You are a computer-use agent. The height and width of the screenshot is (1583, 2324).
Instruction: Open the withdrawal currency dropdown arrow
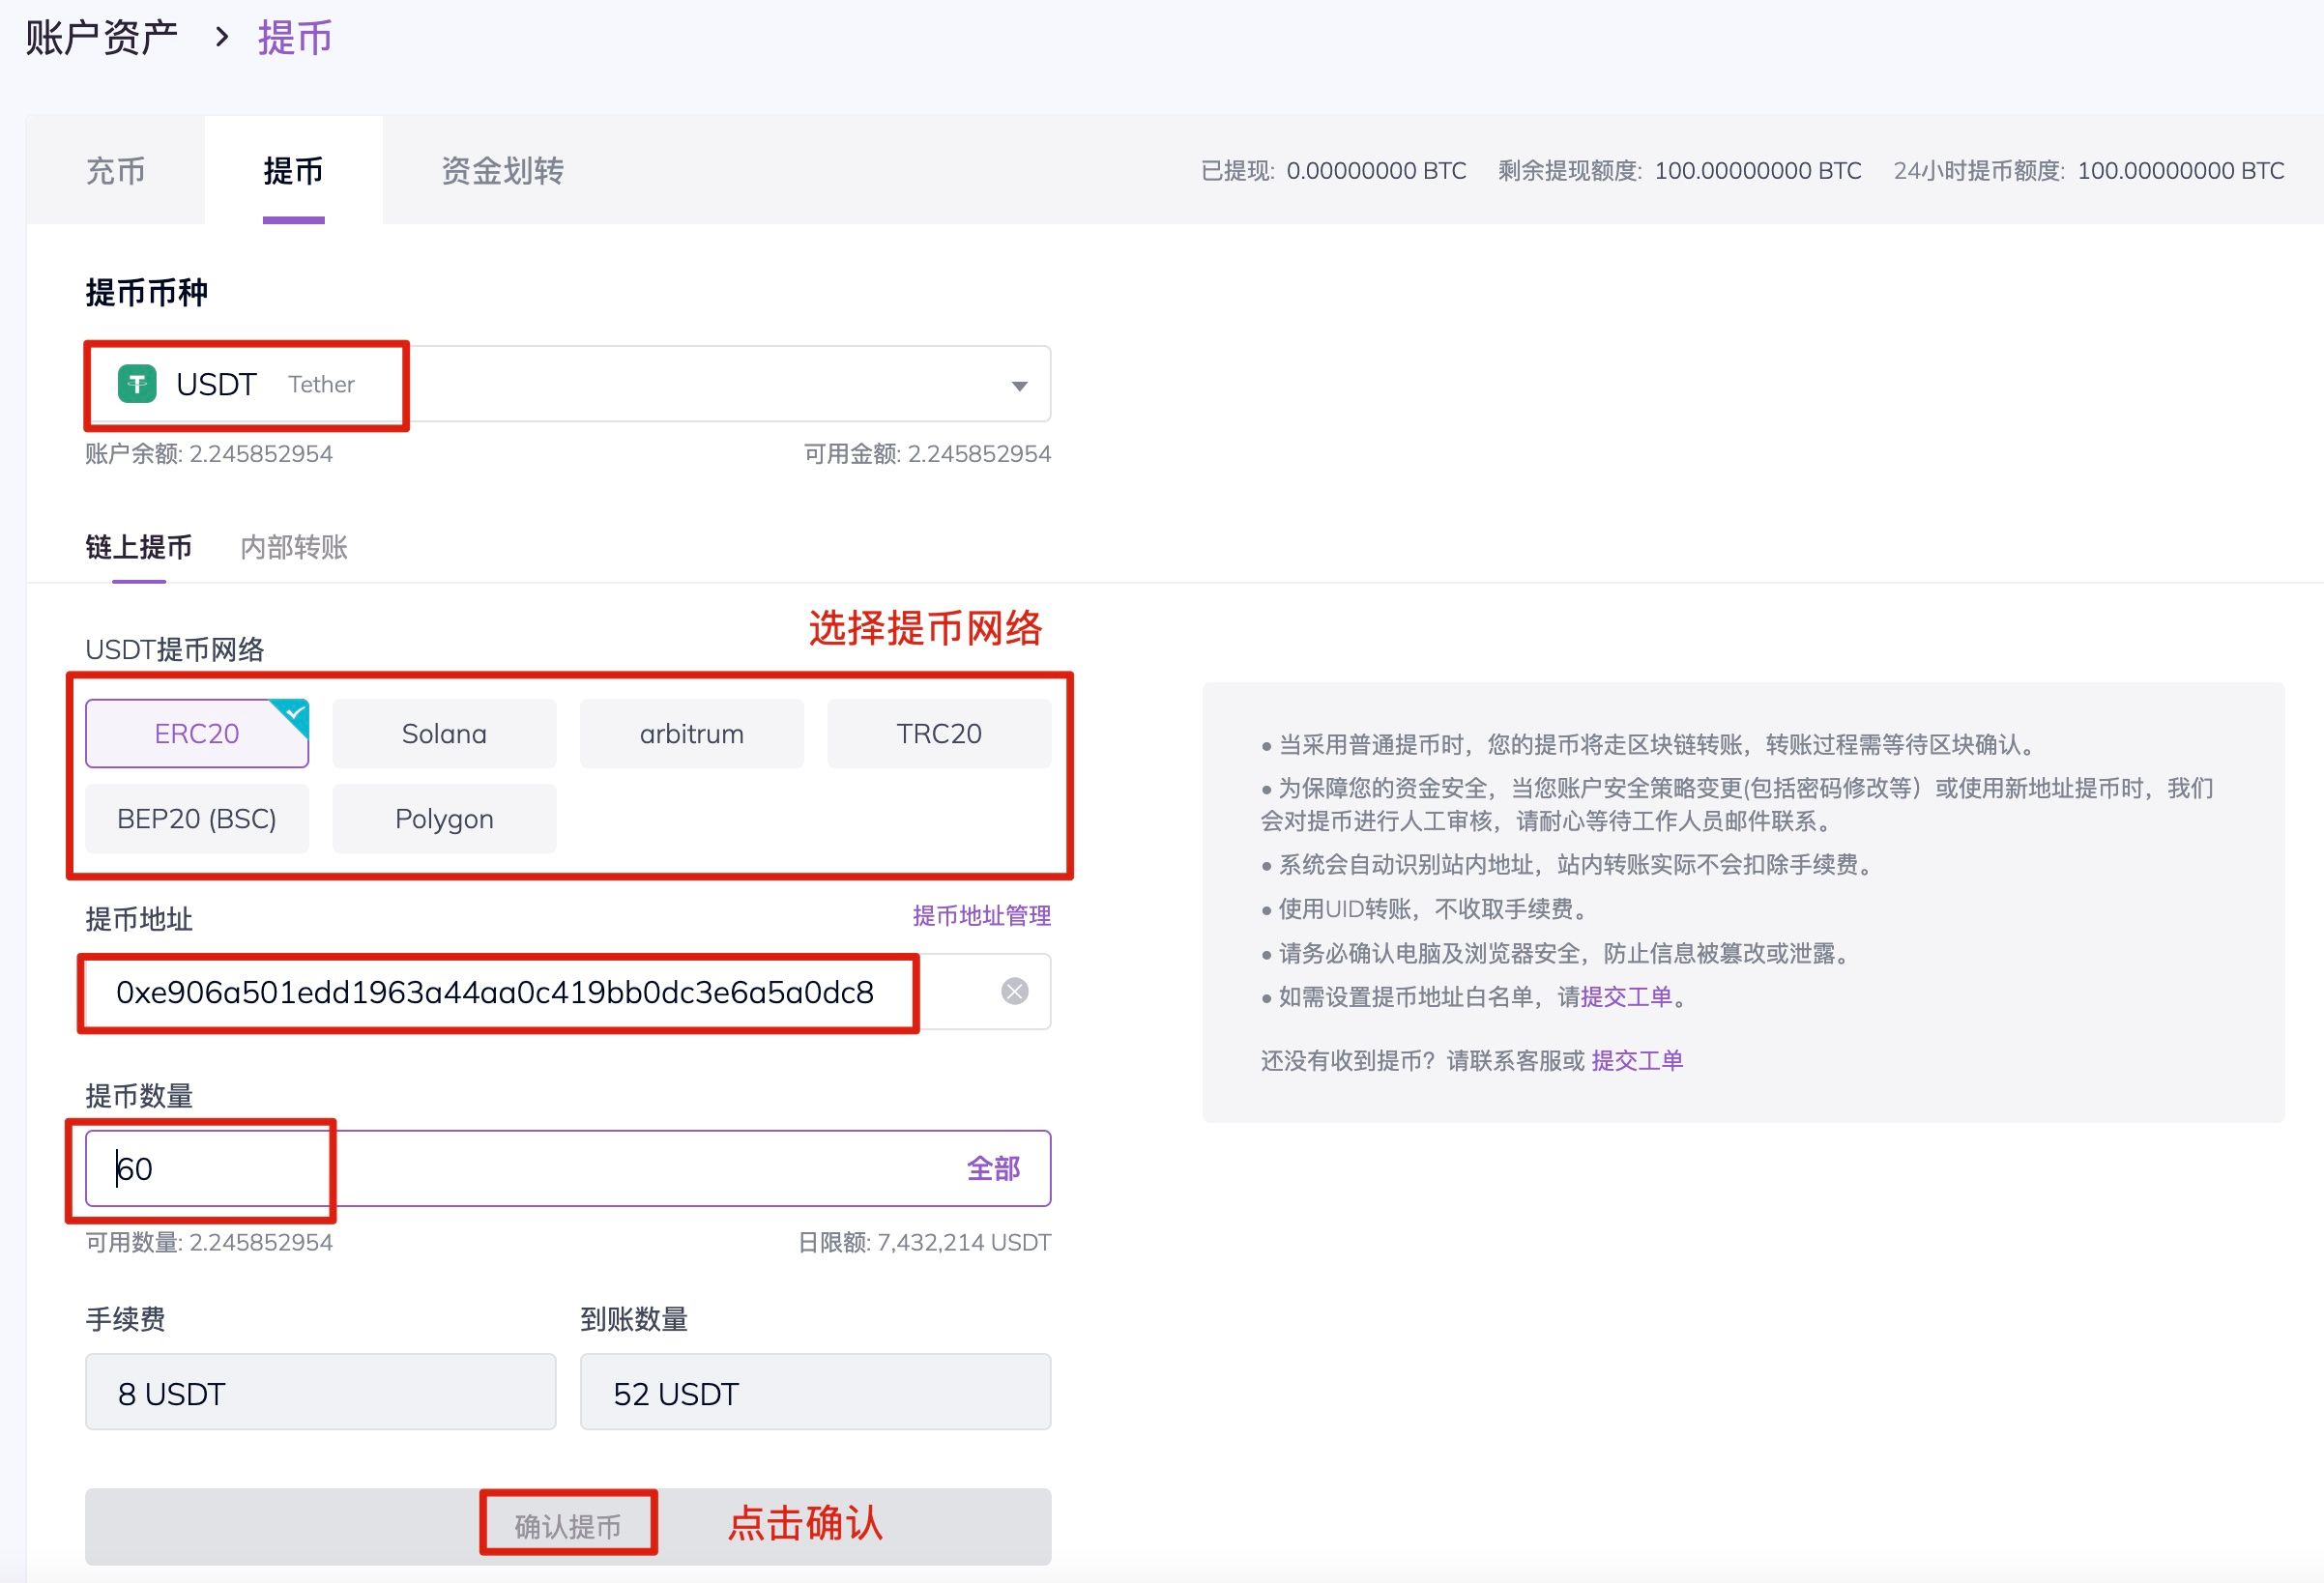1019,386
